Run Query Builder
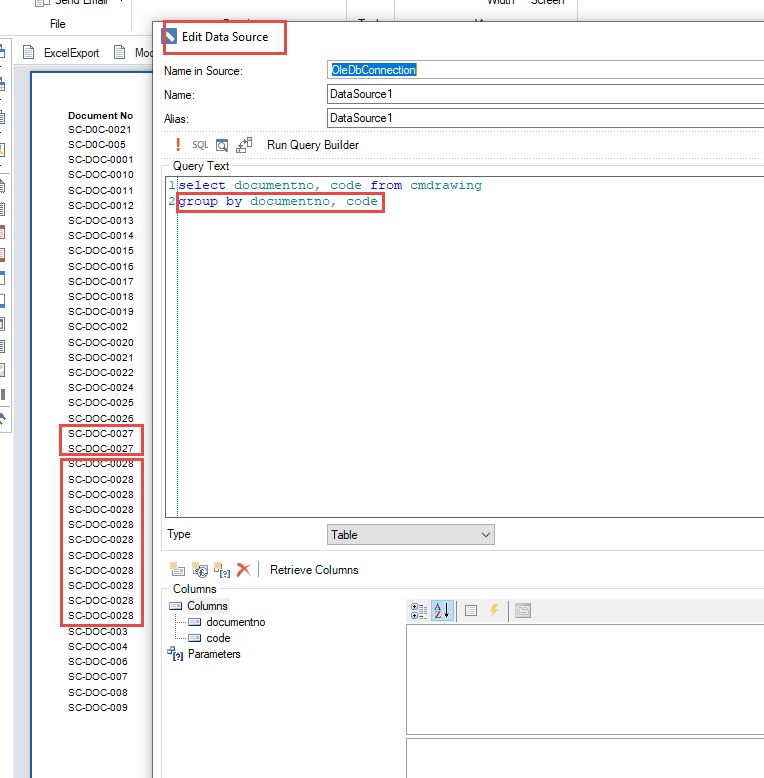This screenshot has height=778, width=764. pos(313,145)
